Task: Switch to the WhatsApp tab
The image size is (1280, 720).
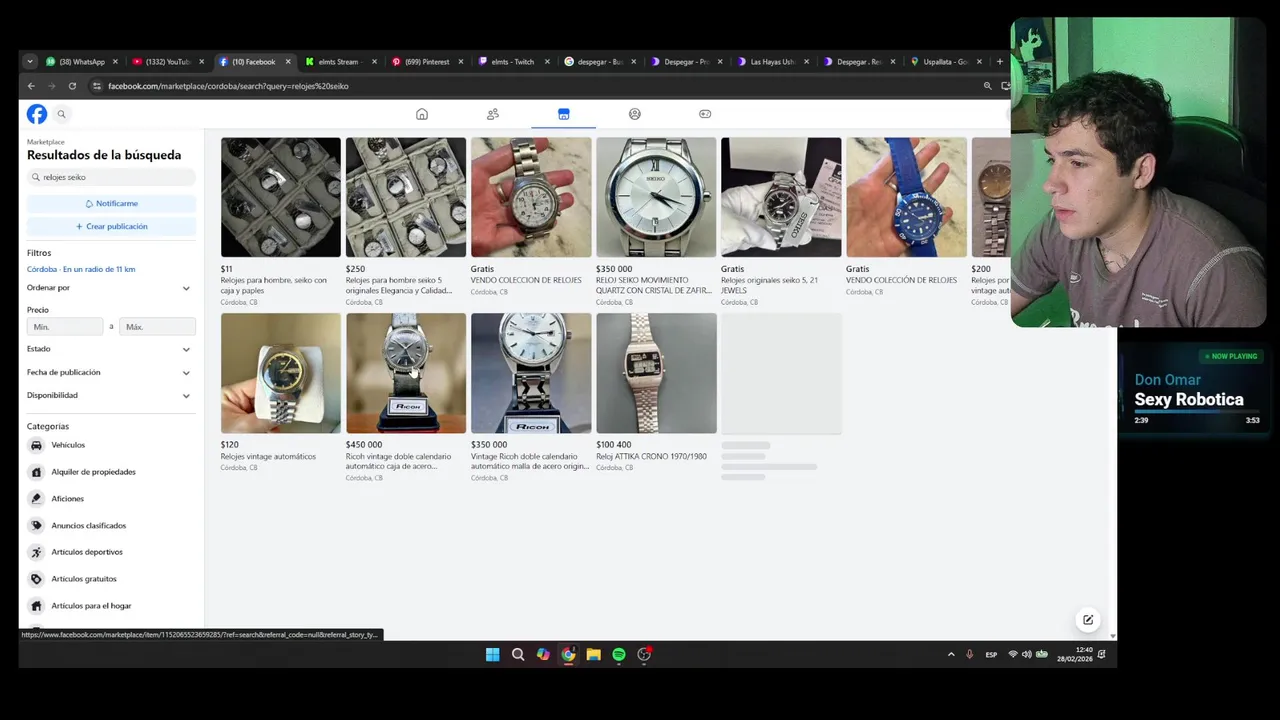Action: pyautogui.click(x=80, y=62)
